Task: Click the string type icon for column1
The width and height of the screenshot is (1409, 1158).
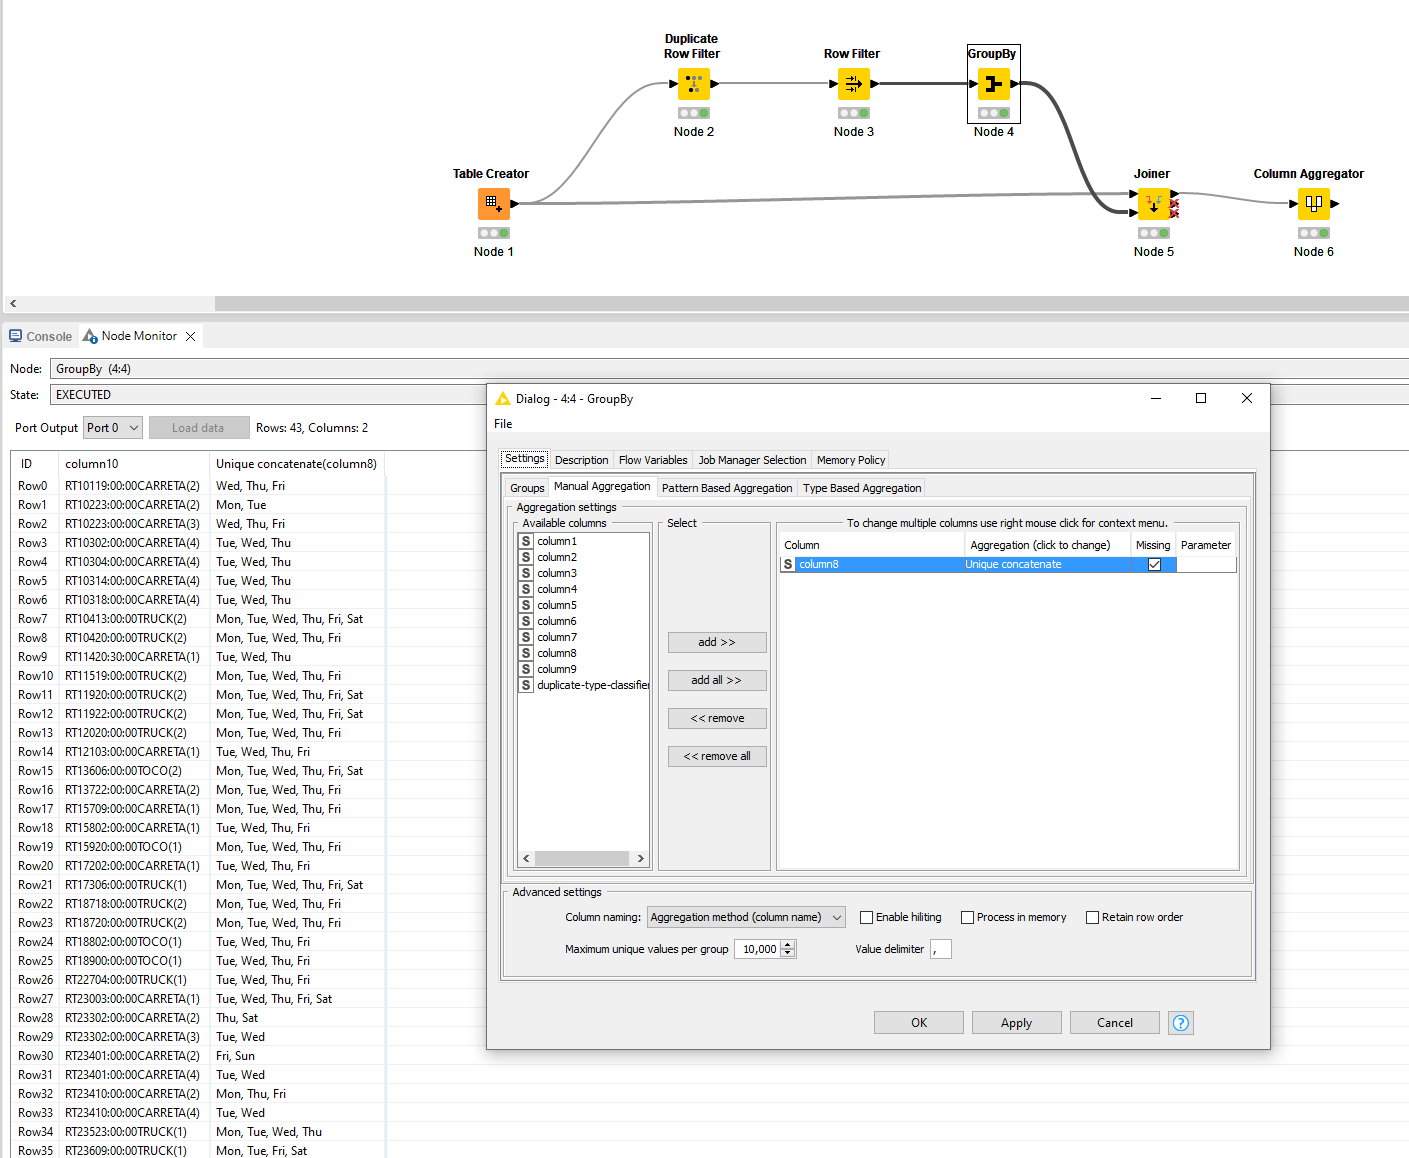Action: coord(526,541)
